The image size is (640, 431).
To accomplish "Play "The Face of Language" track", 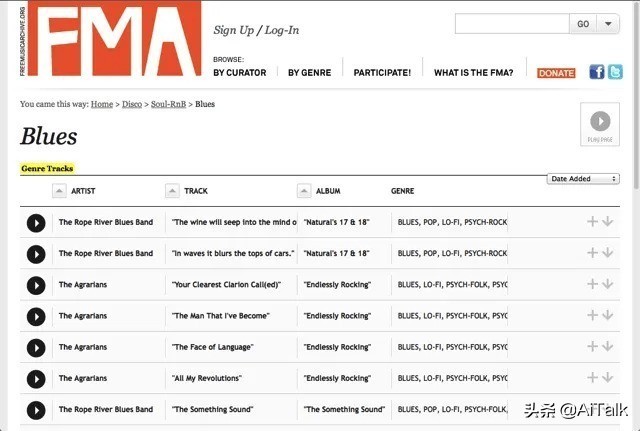I will [36, 347].
